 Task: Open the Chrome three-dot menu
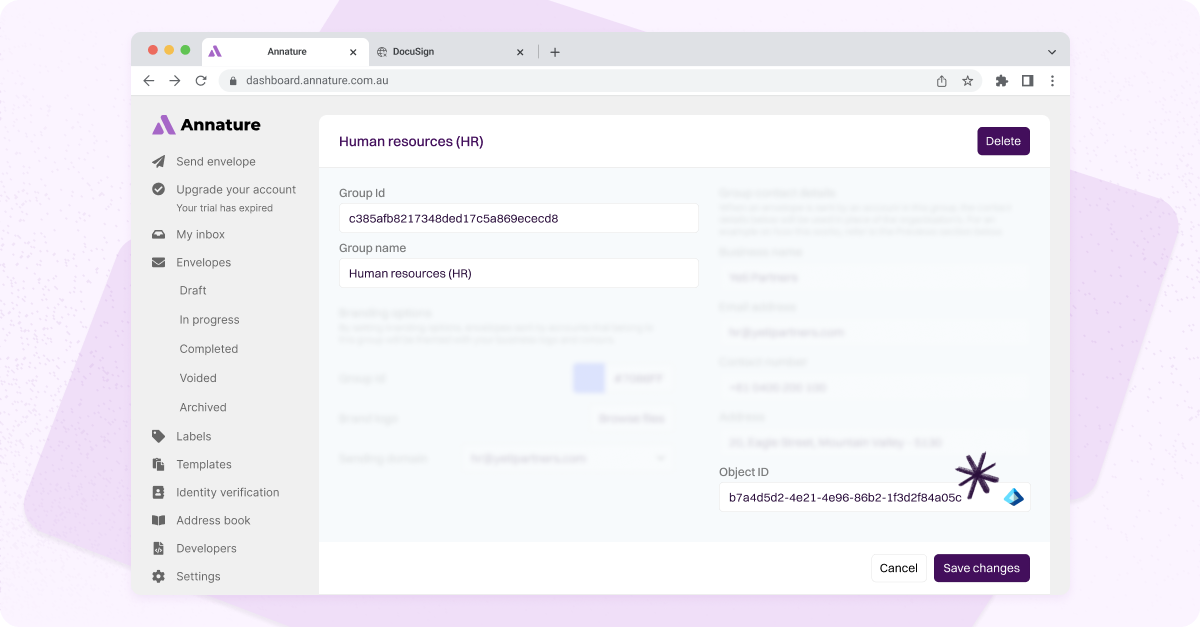(1052, 81)
